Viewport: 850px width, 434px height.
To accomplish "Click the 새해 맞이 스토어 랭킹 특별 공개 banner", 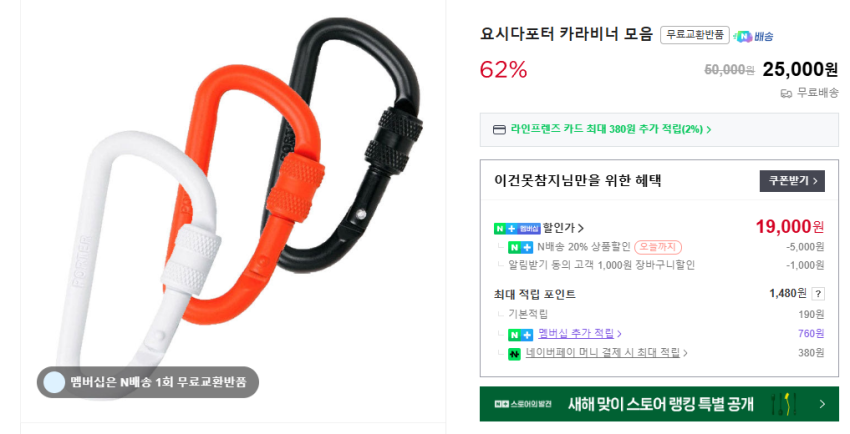I will 659,404.
